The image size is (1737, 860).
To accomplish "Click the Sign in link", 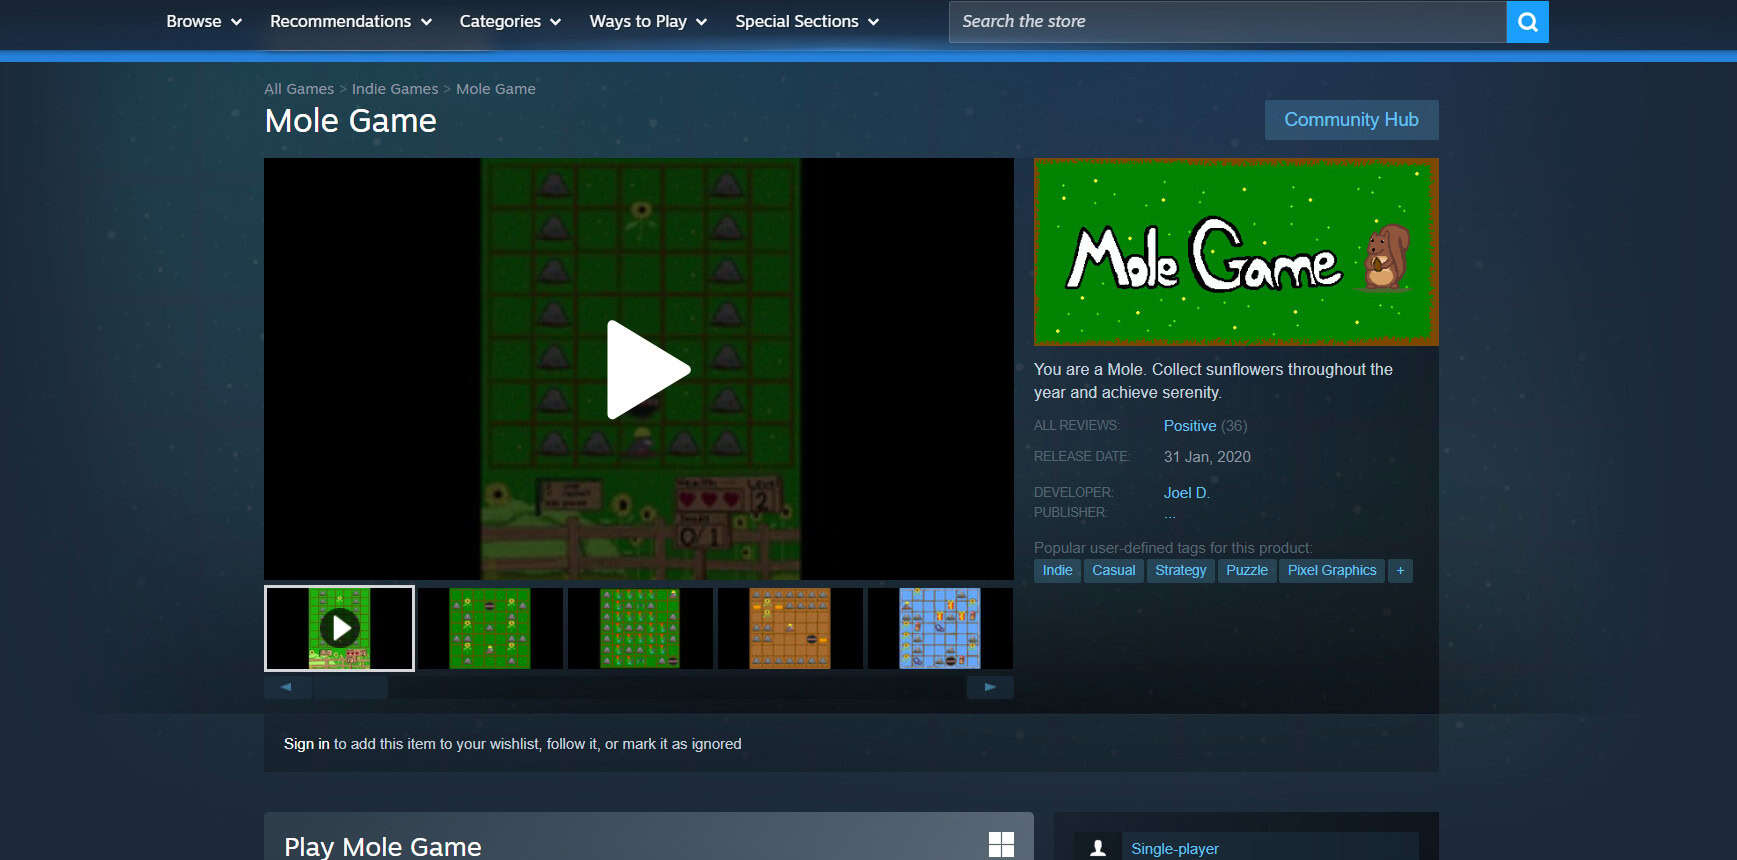I will 306,744.
